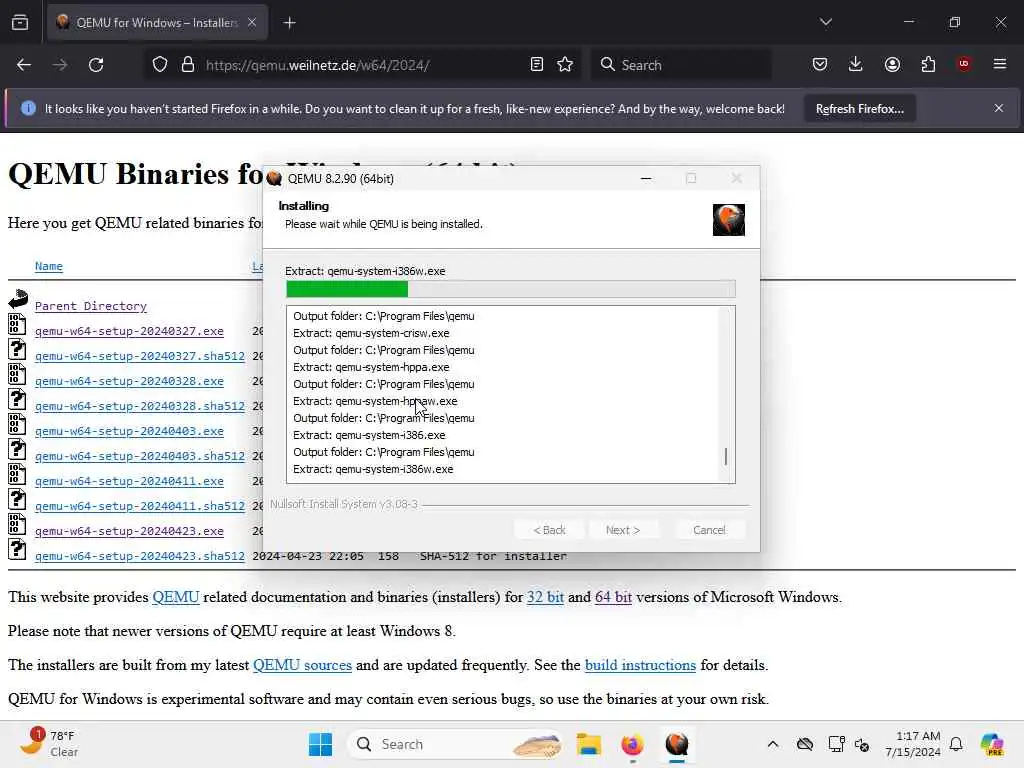Show hidden system tray icons chevron
1024x768 pixels.
point(773,744)
